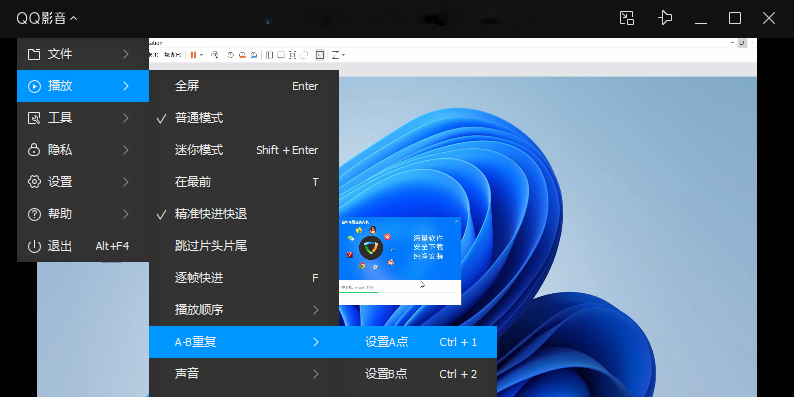Close the QQ影音 player window
Screen dimensions: 794x397
[769, 18]
